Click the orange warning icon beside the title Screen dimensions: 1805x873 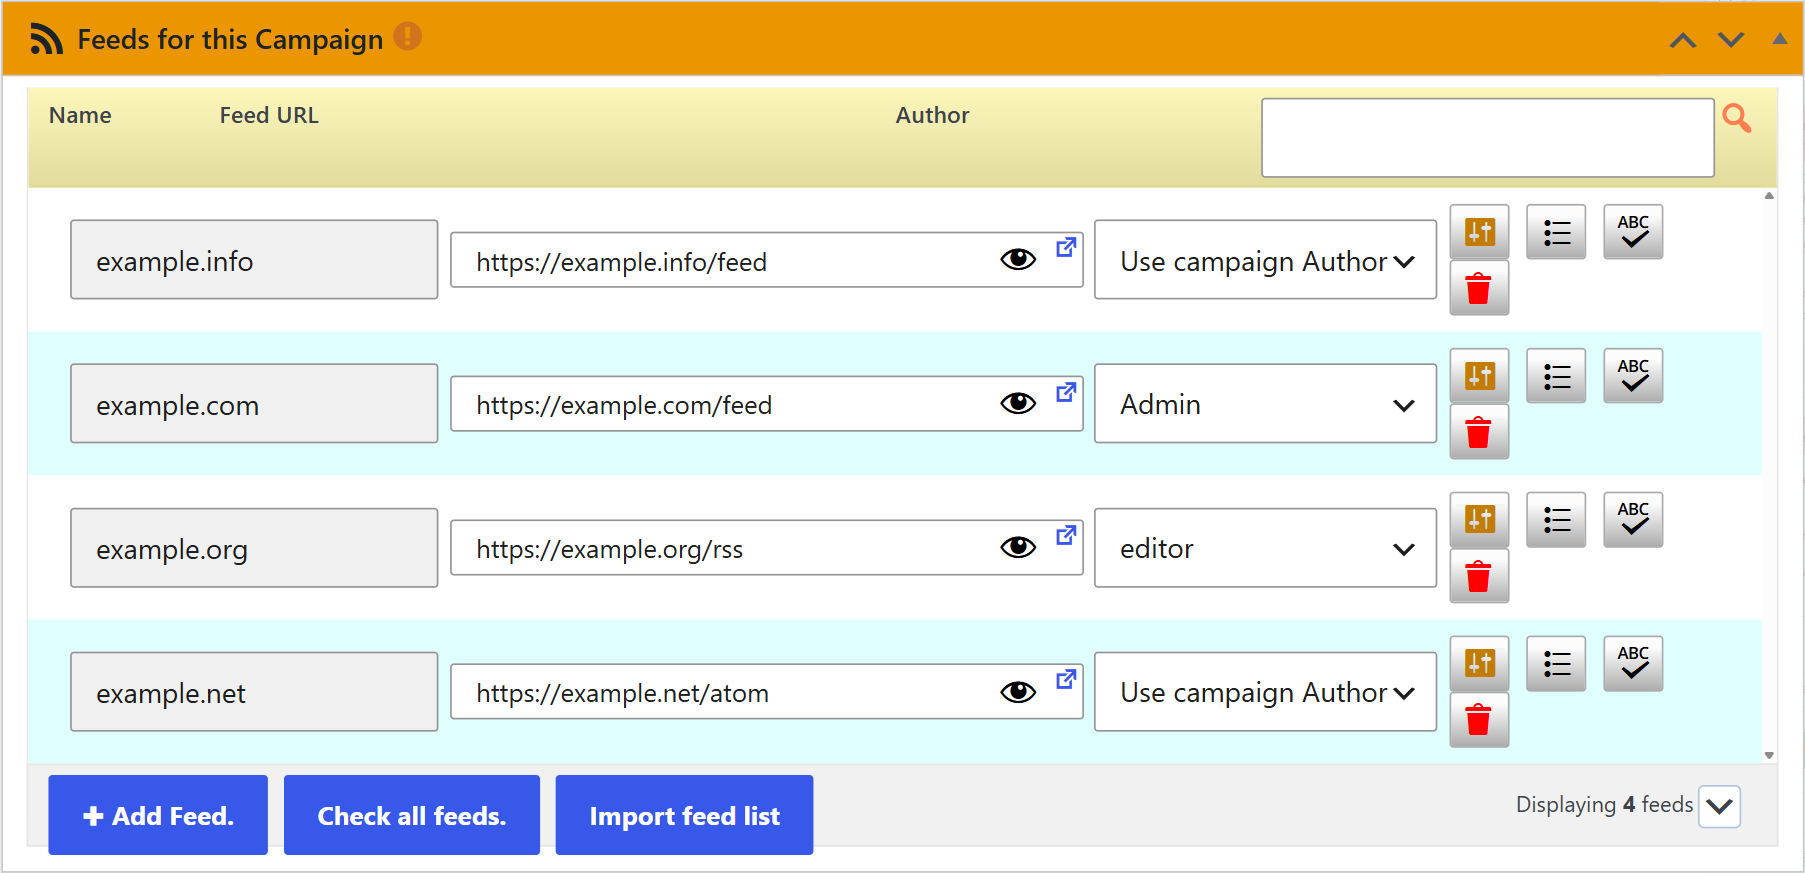407,36
